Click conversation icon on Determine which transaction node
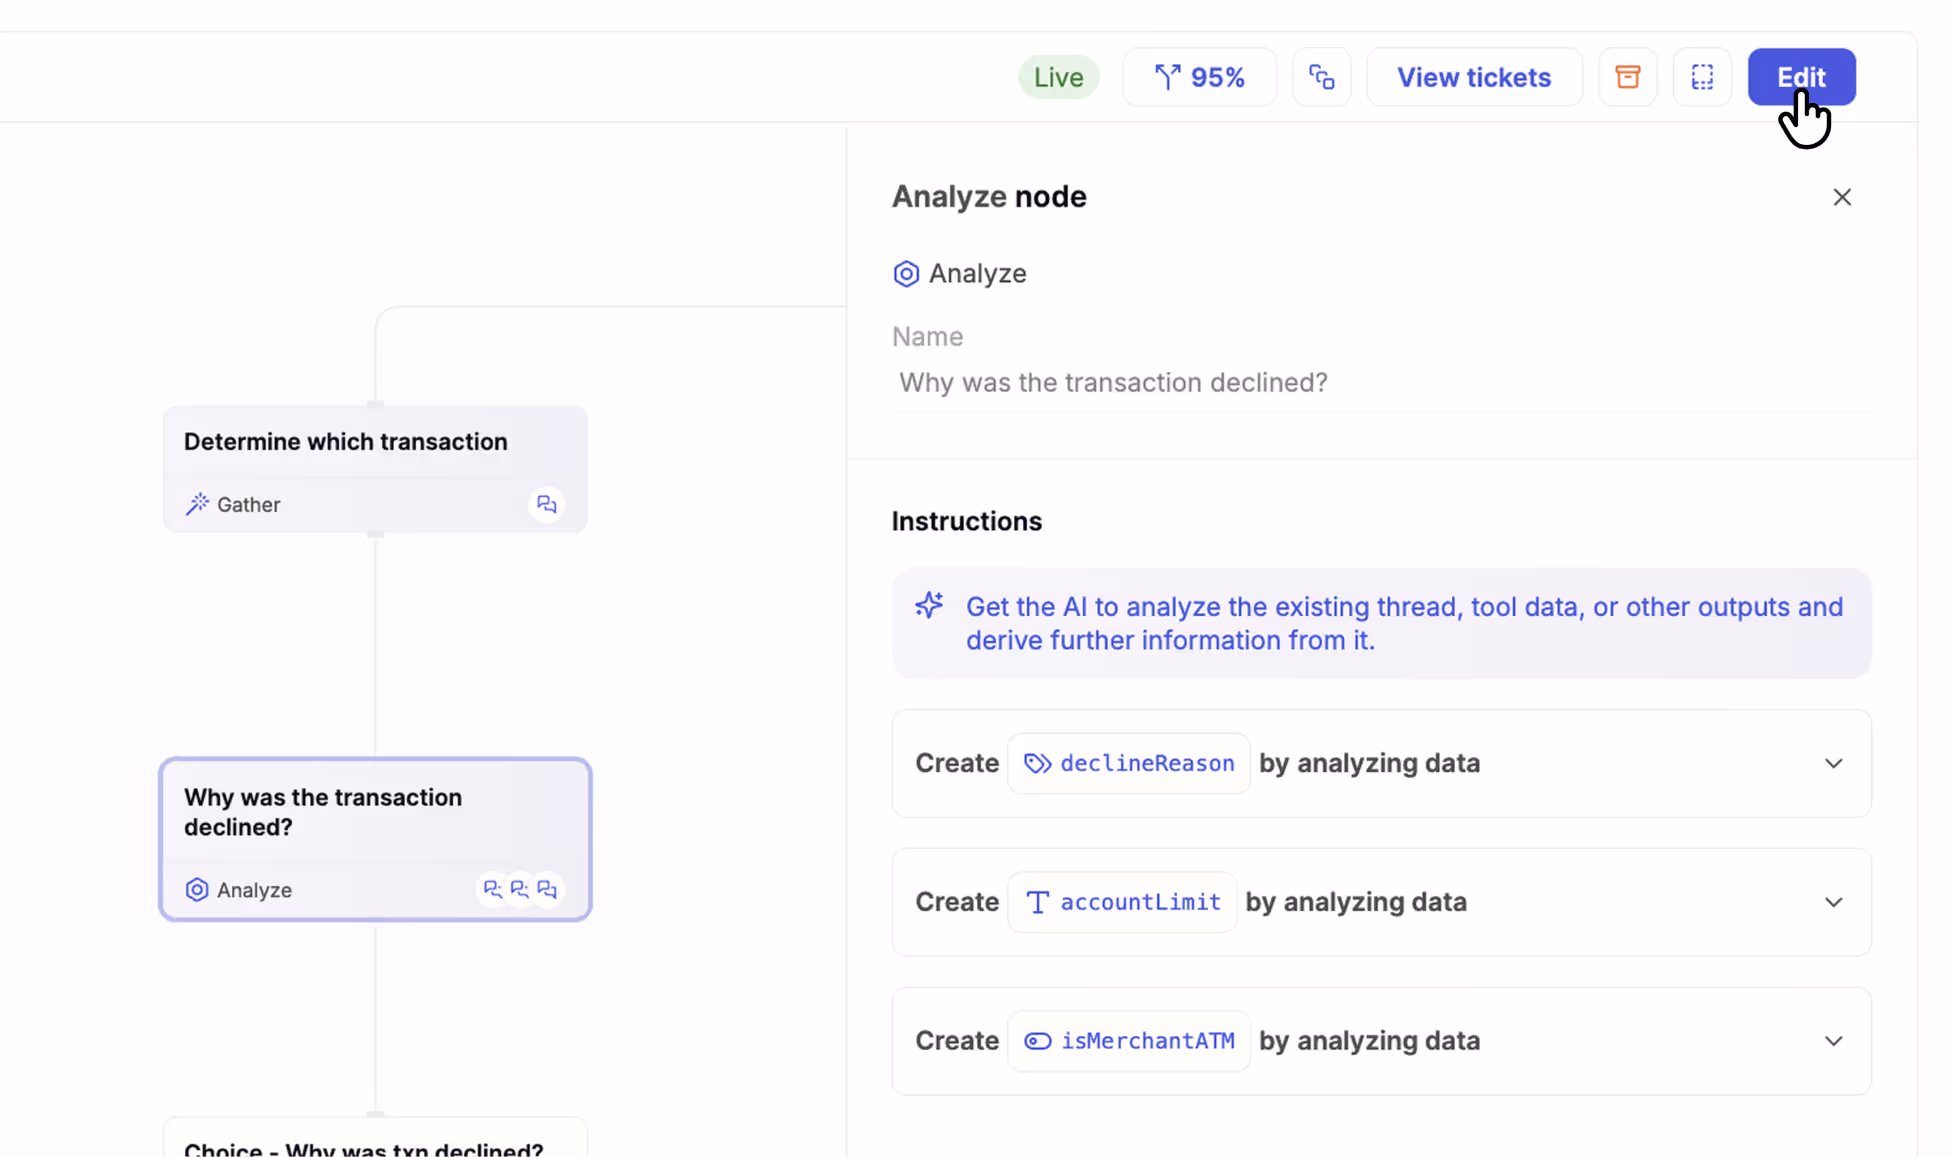The width and height of the screenshot is (1954, 1157). tap(546, 504)
